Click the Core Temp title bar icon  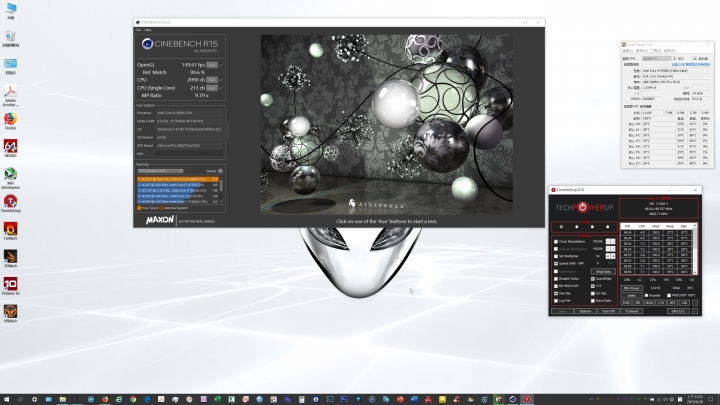624,45
